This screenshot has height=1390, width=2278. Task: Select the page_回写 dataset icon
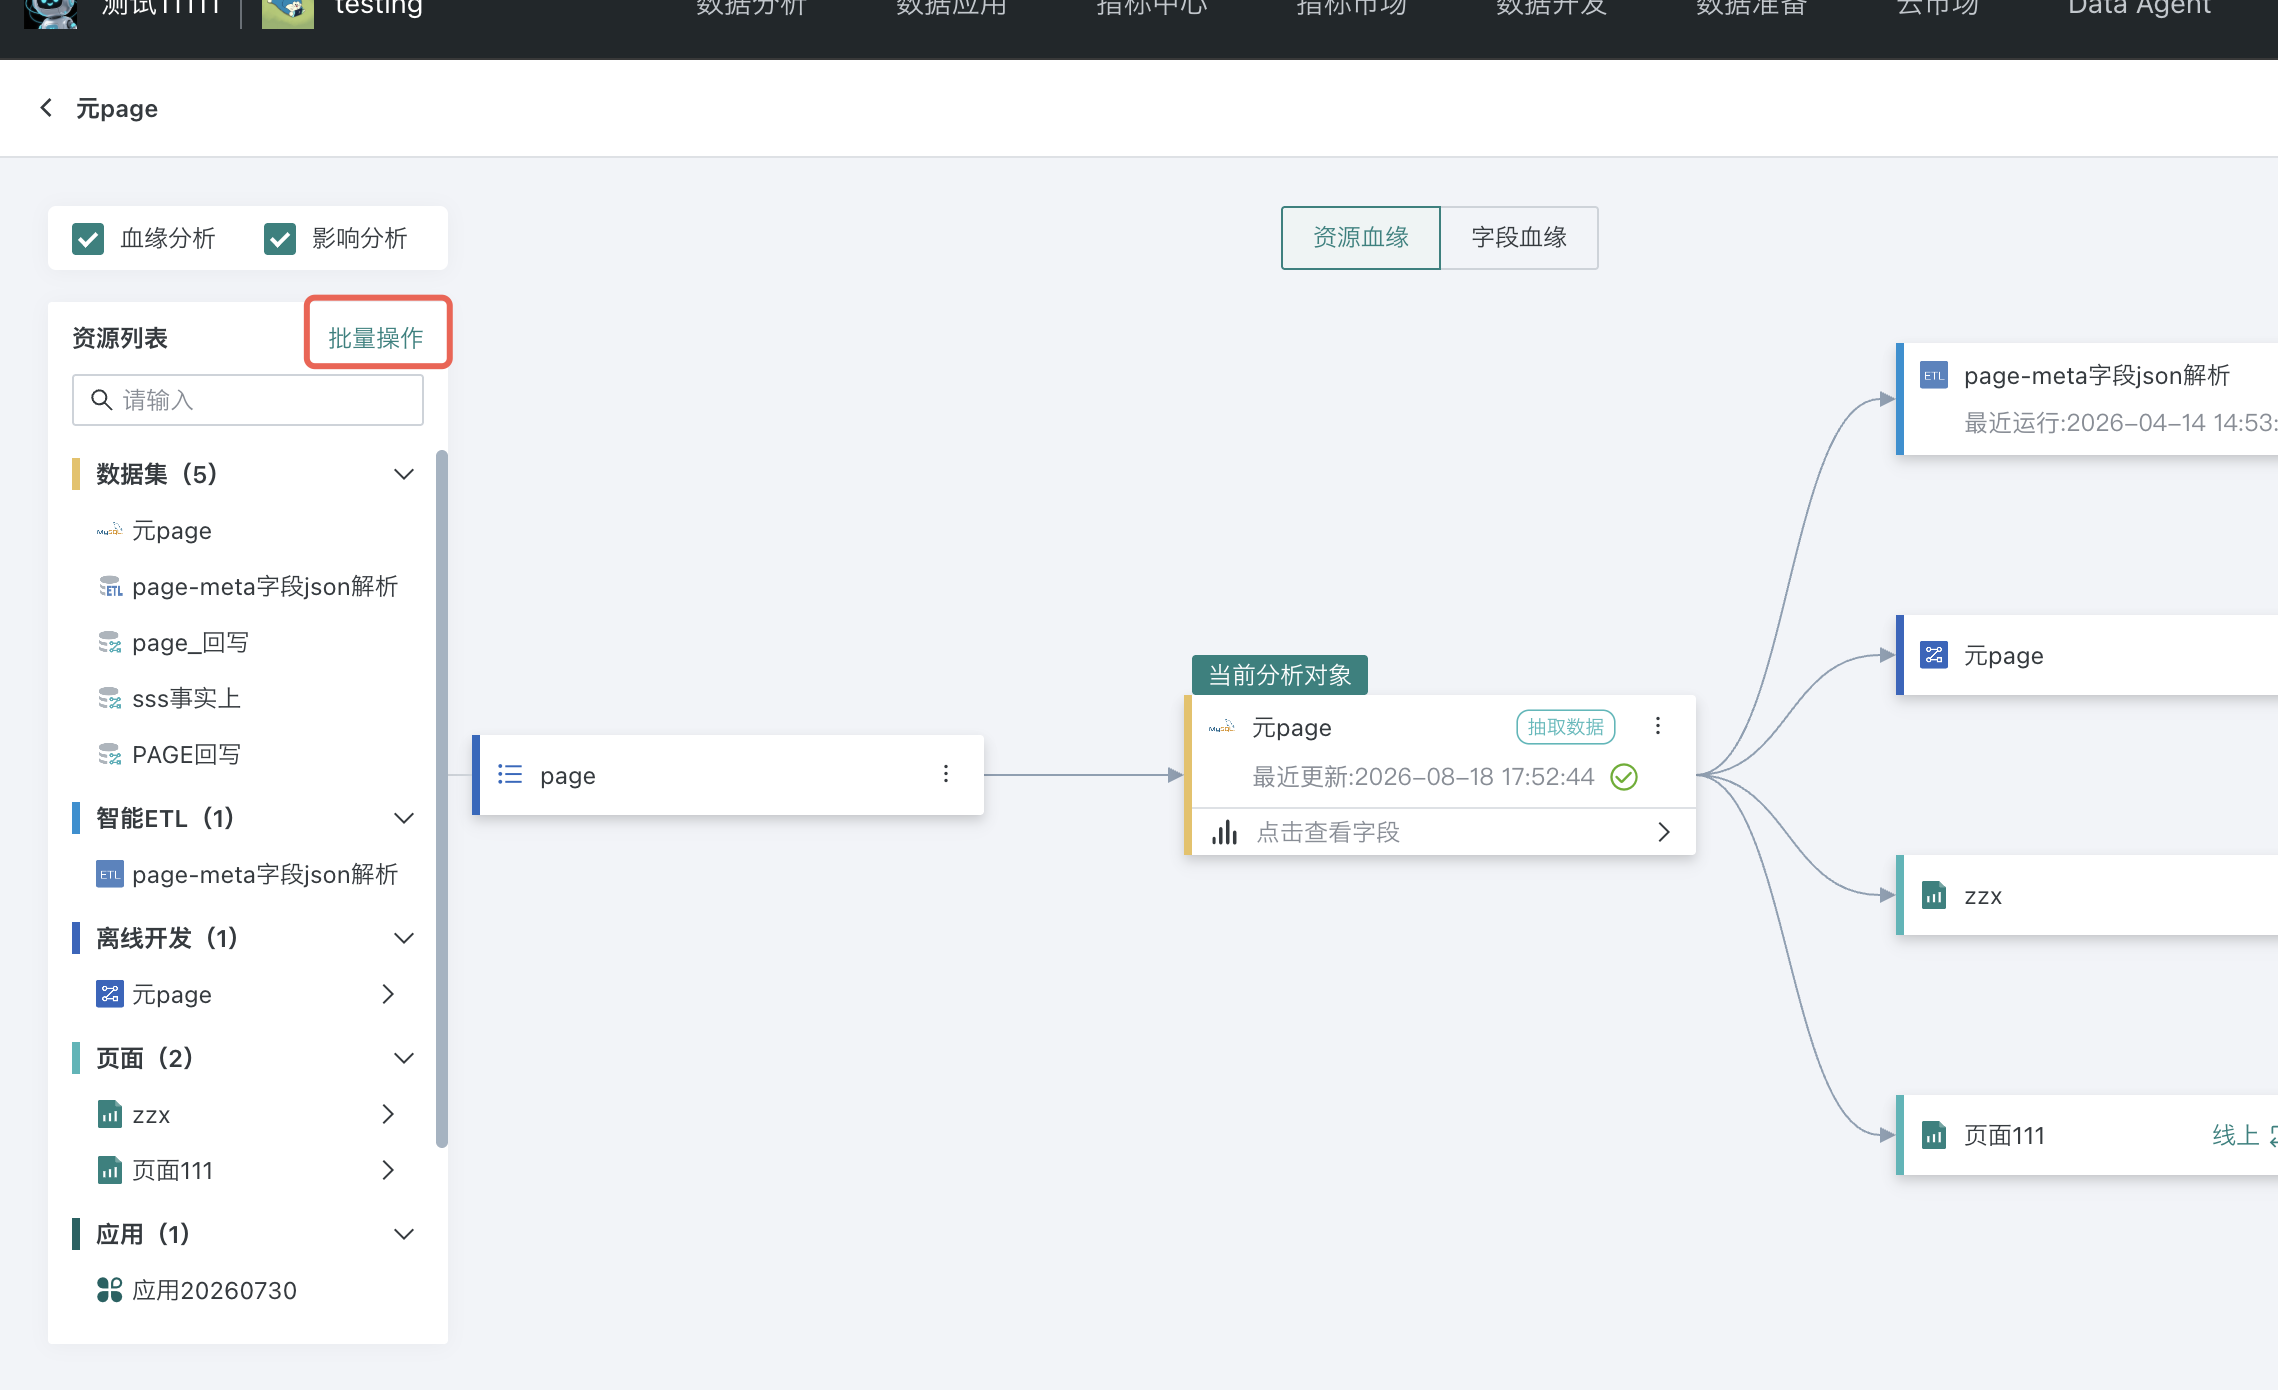(110, 642)
